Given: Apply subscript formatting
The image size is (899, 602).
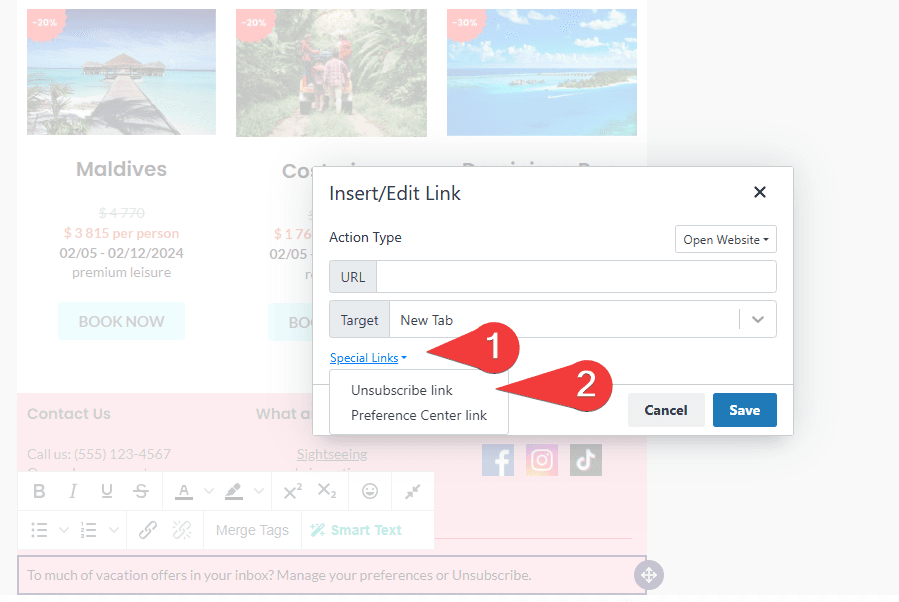Looking at the screenshot, I should tap(327, 491).
